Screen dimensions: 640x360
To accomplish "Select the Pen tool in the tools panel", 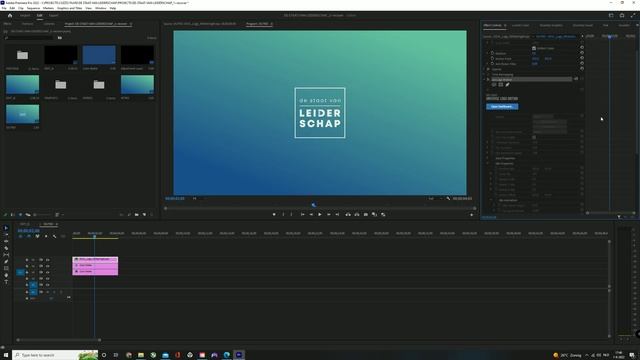I will tap(6, 262).
